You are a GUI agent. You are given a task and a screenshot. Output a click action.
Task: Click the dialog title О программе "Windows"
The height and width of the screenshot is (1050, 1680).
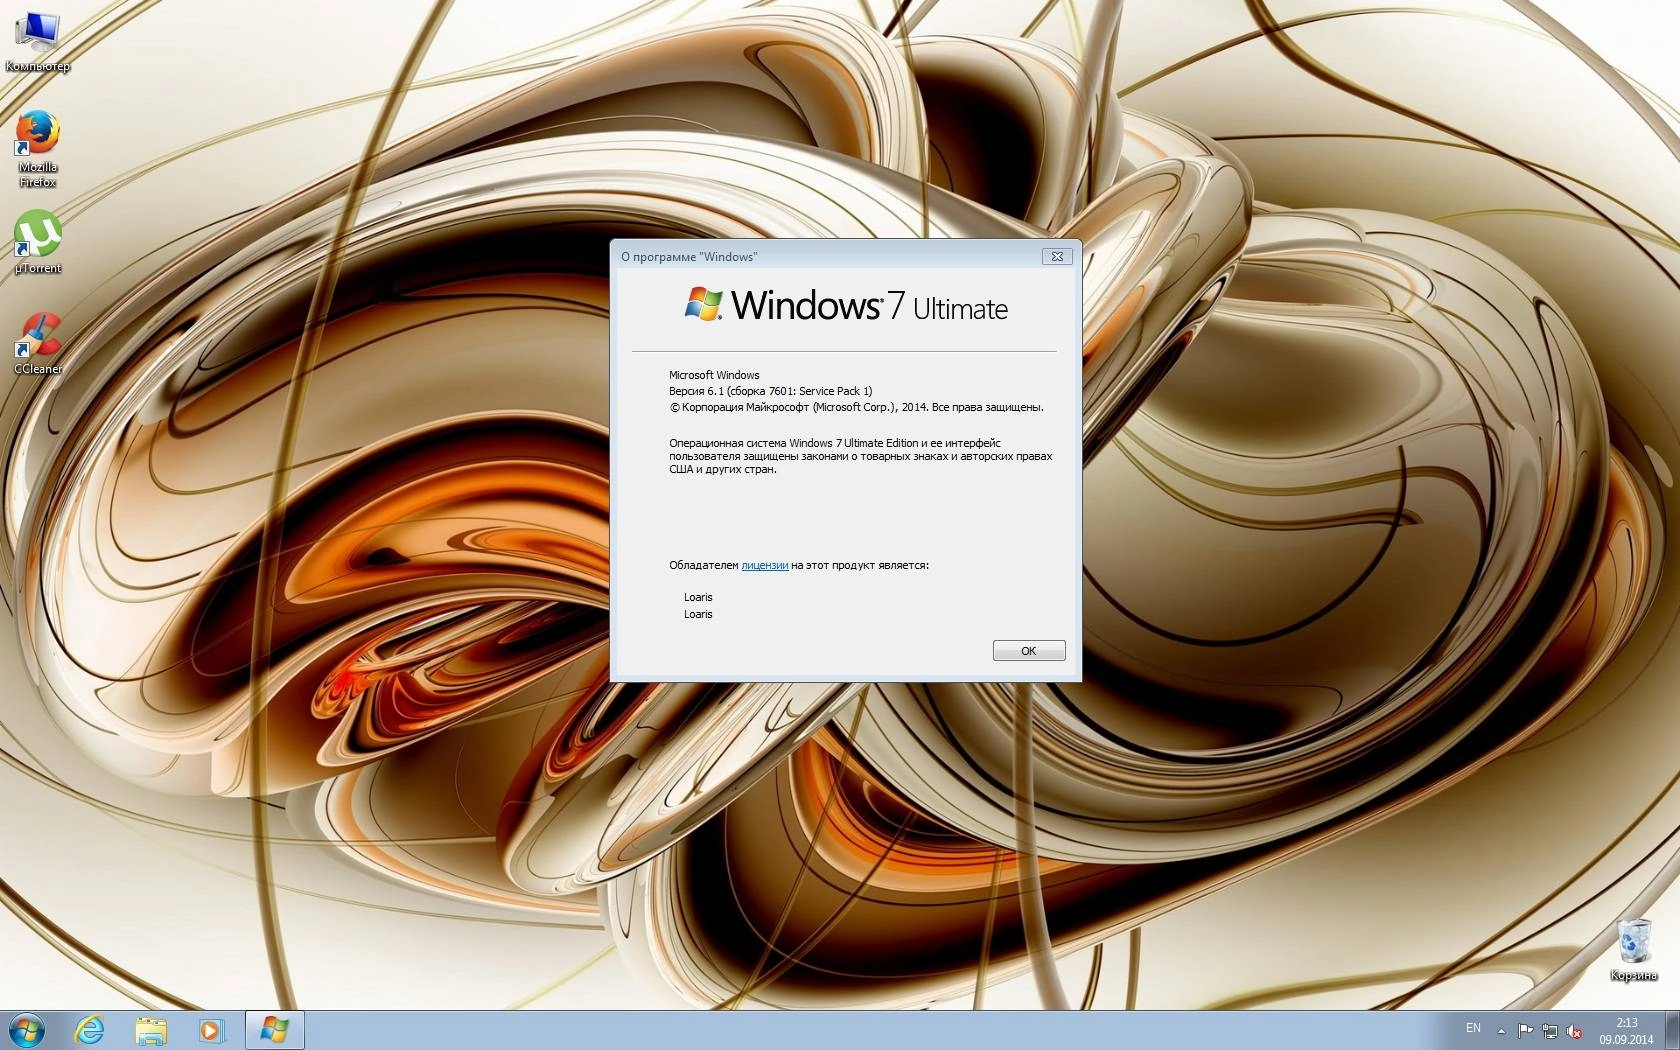689,257
